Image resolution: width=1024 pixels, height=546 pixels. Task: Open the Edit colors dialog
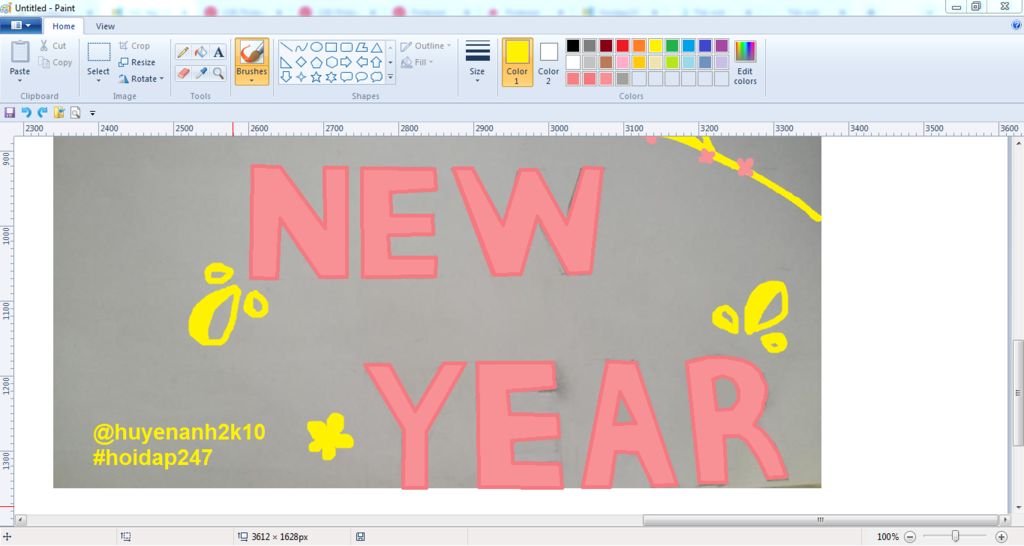(745, 62)
